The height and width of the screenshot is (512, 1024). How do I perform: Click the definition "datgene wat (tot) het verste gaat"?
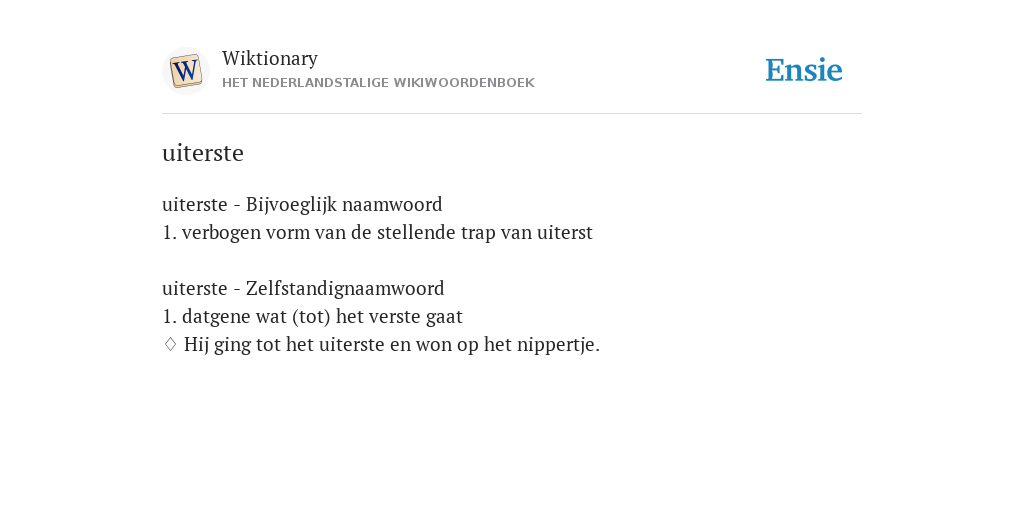322,316
